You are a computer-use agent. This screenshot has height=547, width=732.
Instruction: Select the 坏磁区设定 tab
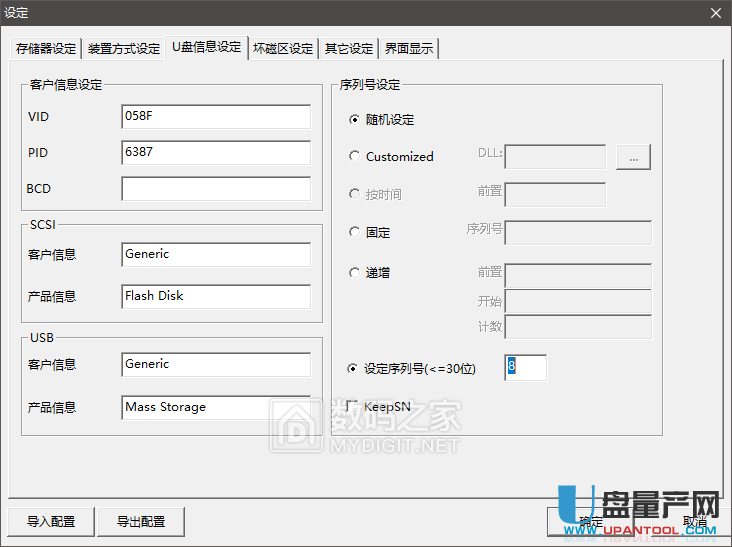click(x=282, y=49)
